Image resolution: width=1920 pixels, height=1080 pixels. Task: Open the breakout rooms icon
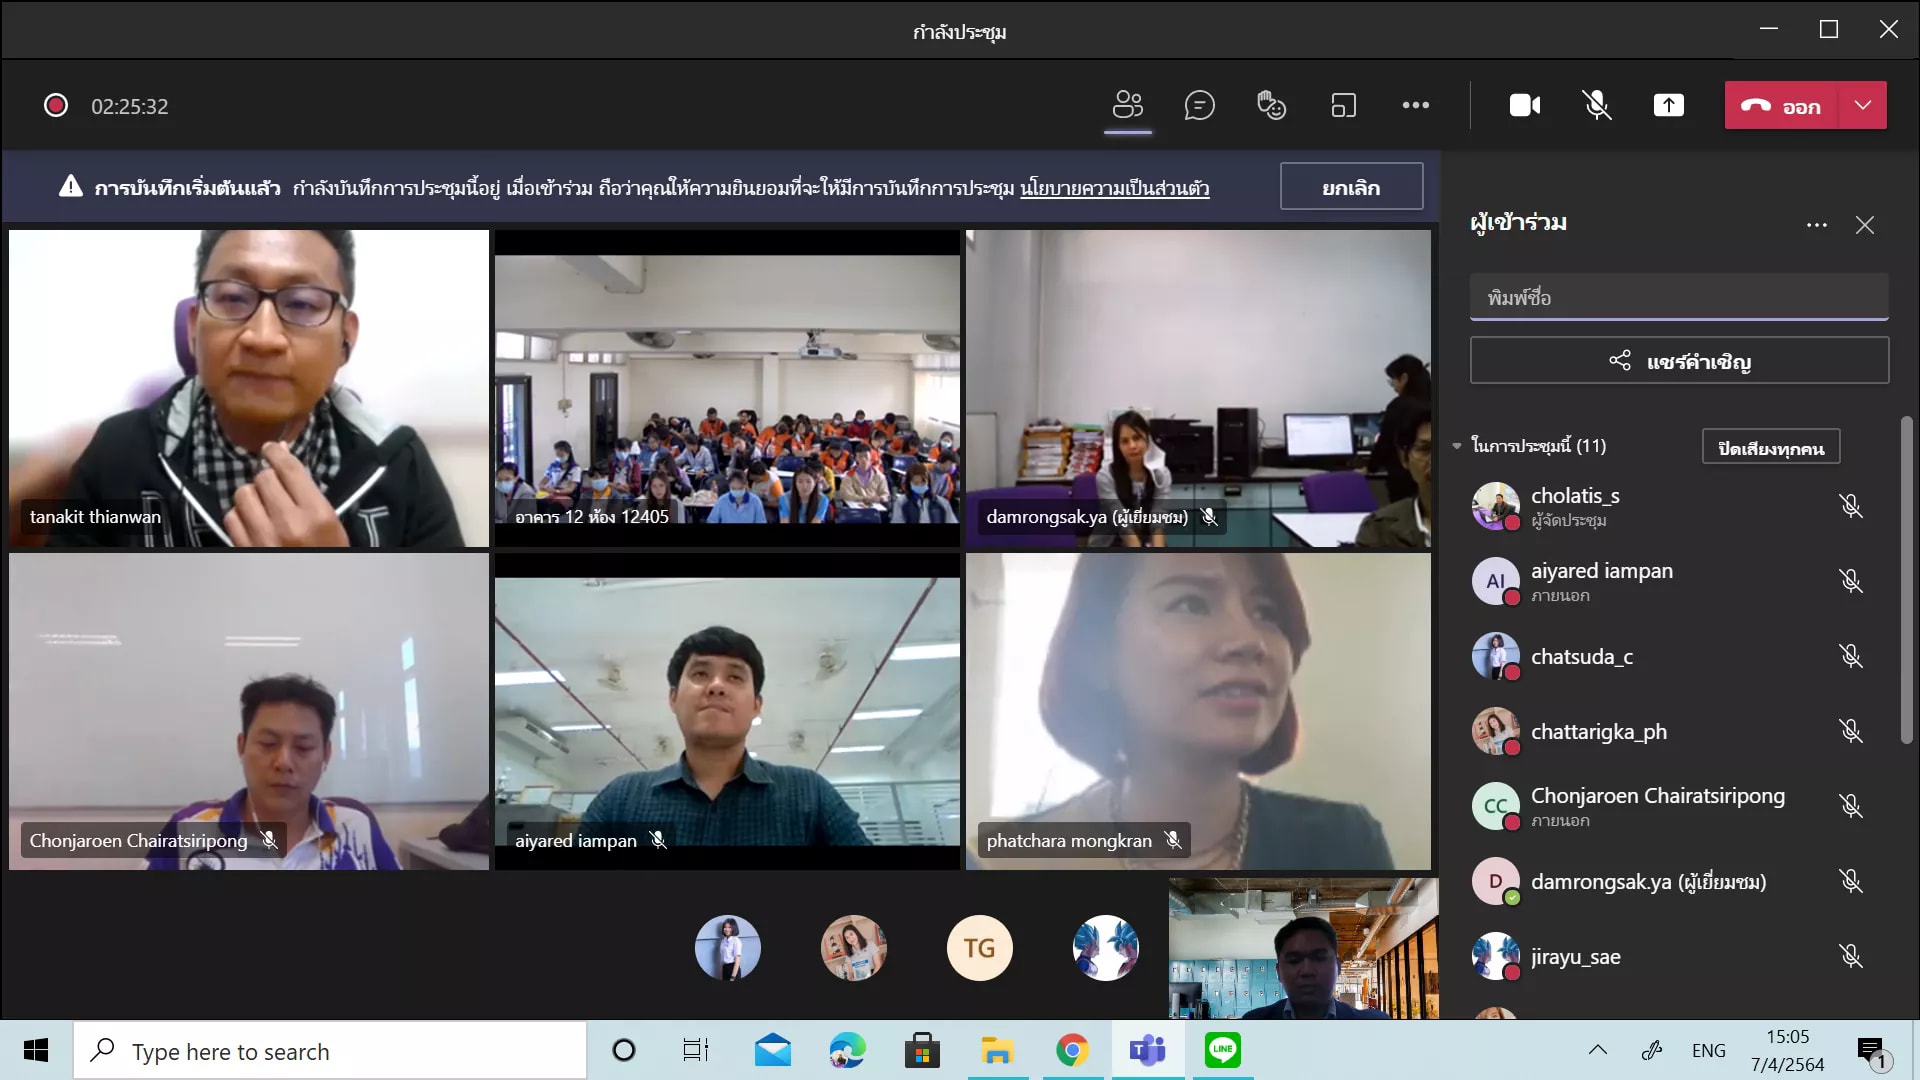[1343, 105]
